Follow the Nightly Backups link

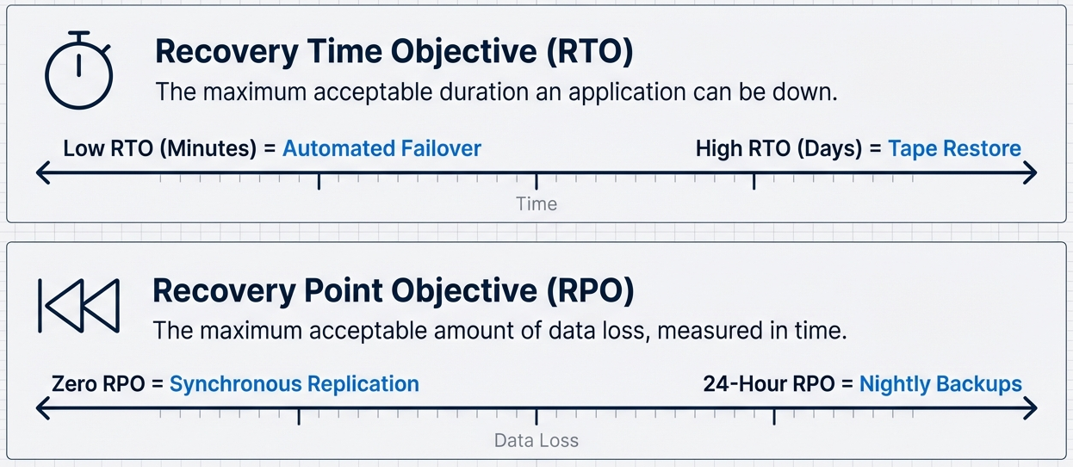940,384
